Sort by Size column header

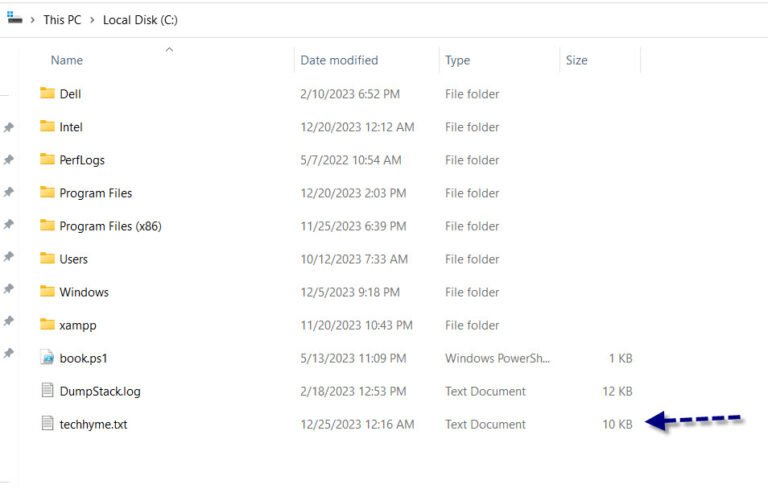576,60
